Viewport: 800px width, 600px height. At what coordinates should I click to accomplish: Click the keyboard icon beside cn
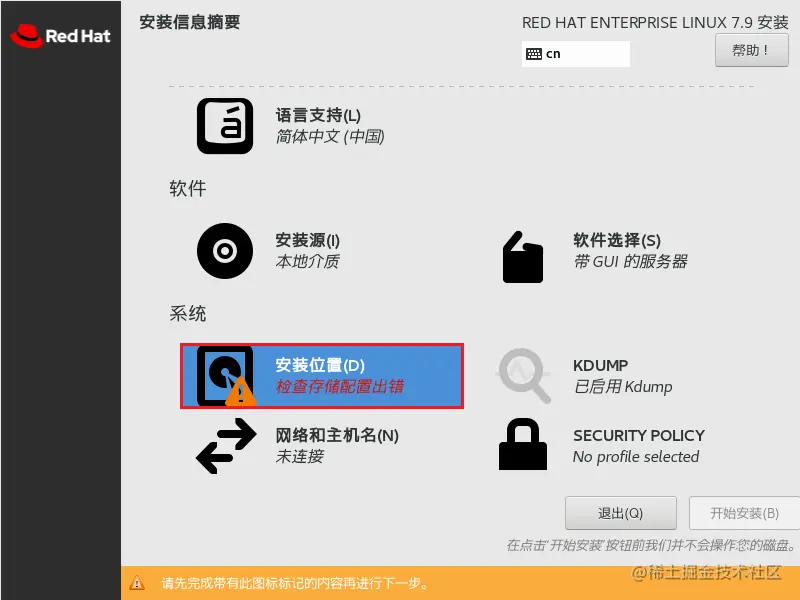[x=534, y=54]
